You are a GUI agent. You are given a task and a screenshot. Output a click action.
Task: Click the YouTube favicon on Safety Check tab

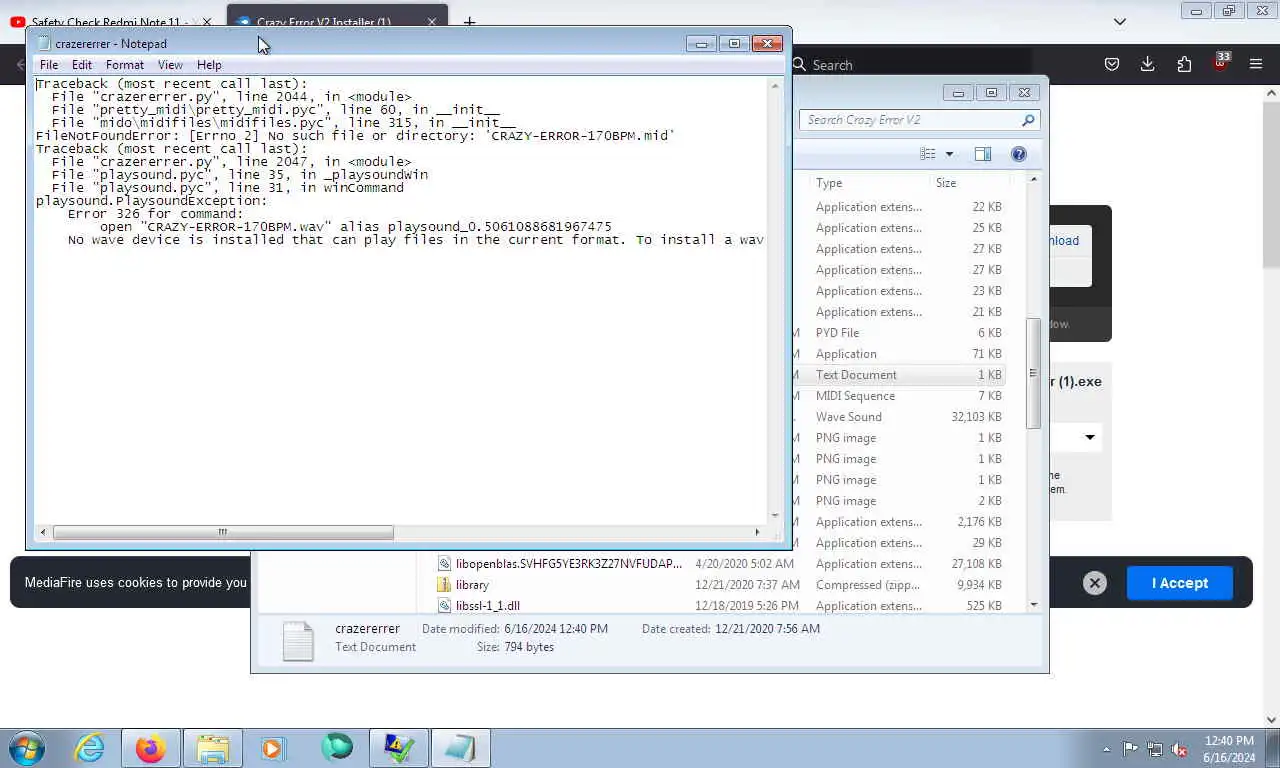pyautogui.click(x=17, y=22)
